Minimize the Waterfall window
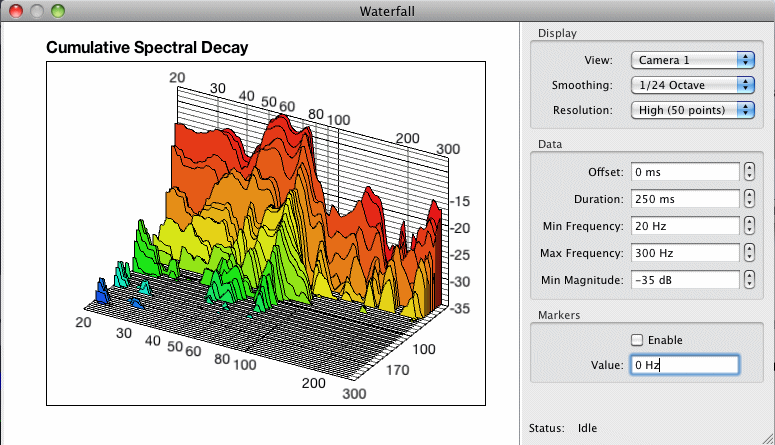The width and height of the screenshot is (775, 445). (36, 11)
